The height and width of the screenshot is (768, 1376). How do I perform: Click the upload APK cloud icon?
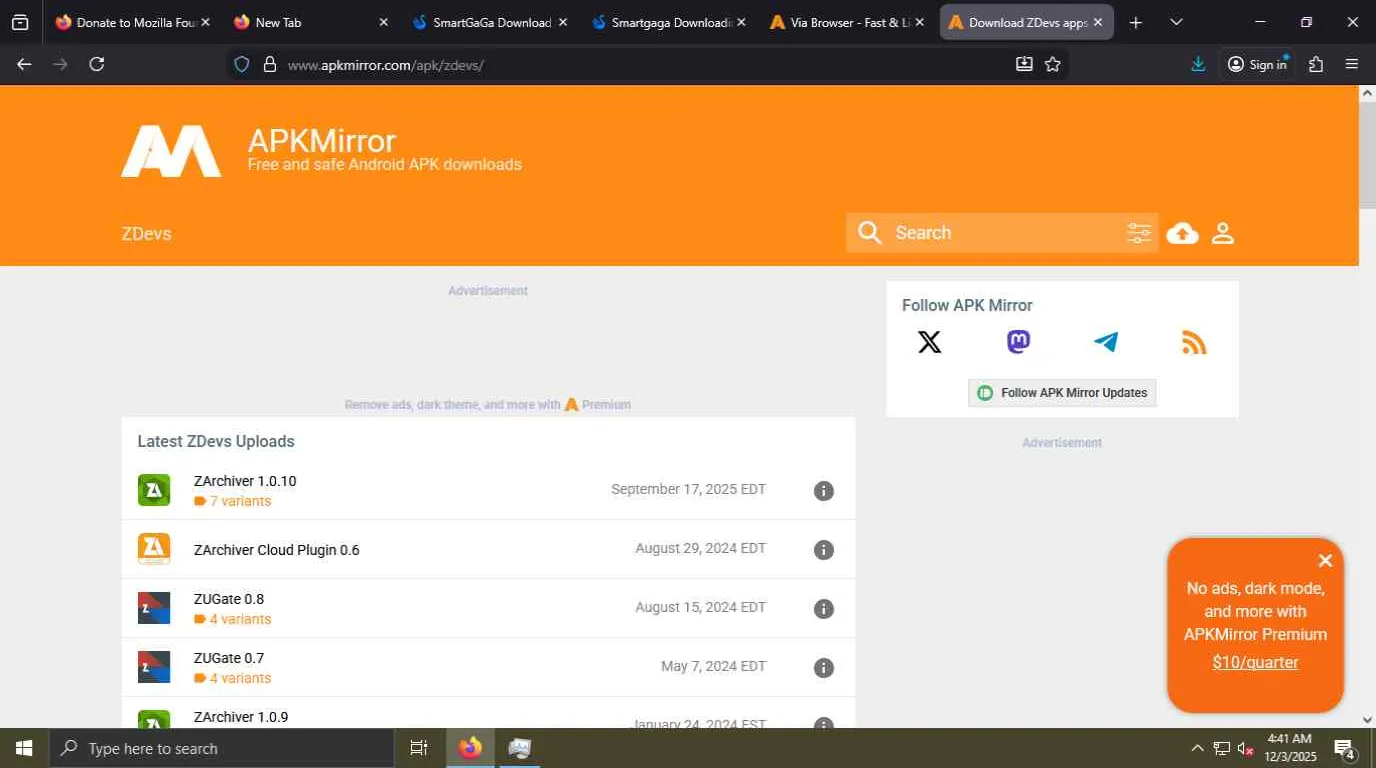[x=1183, y=233]
